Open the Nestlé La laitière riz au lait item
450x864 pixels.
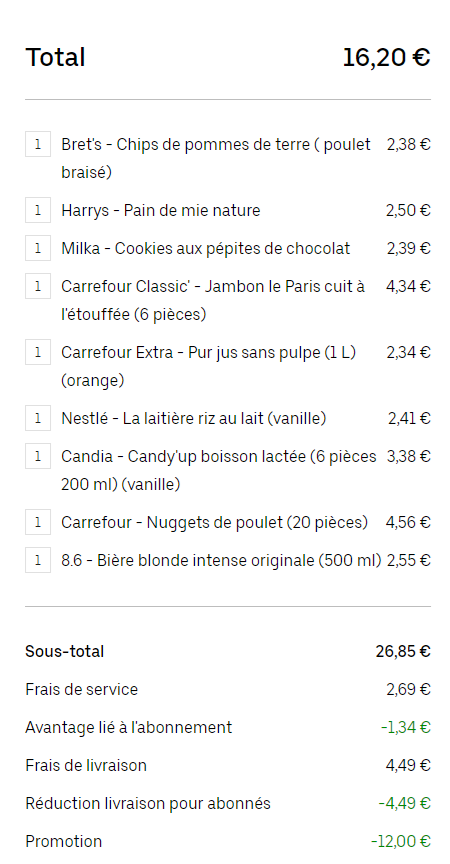(x=193, y=419)
